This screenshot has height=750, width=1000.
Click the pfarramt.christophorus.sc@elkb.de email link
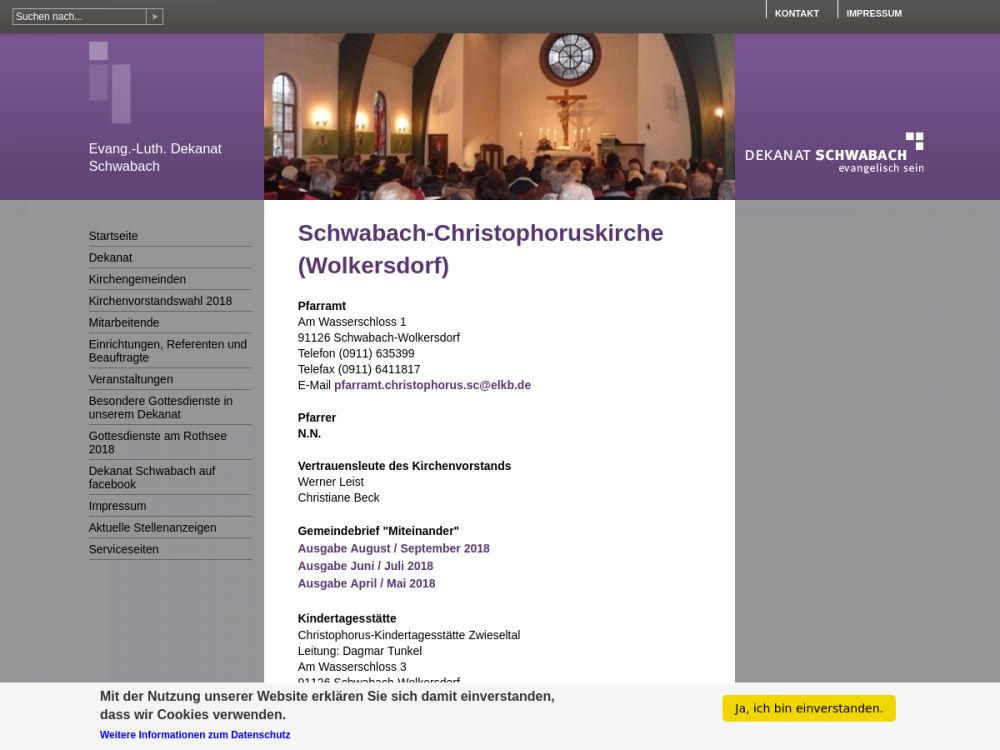coord(432,385)
